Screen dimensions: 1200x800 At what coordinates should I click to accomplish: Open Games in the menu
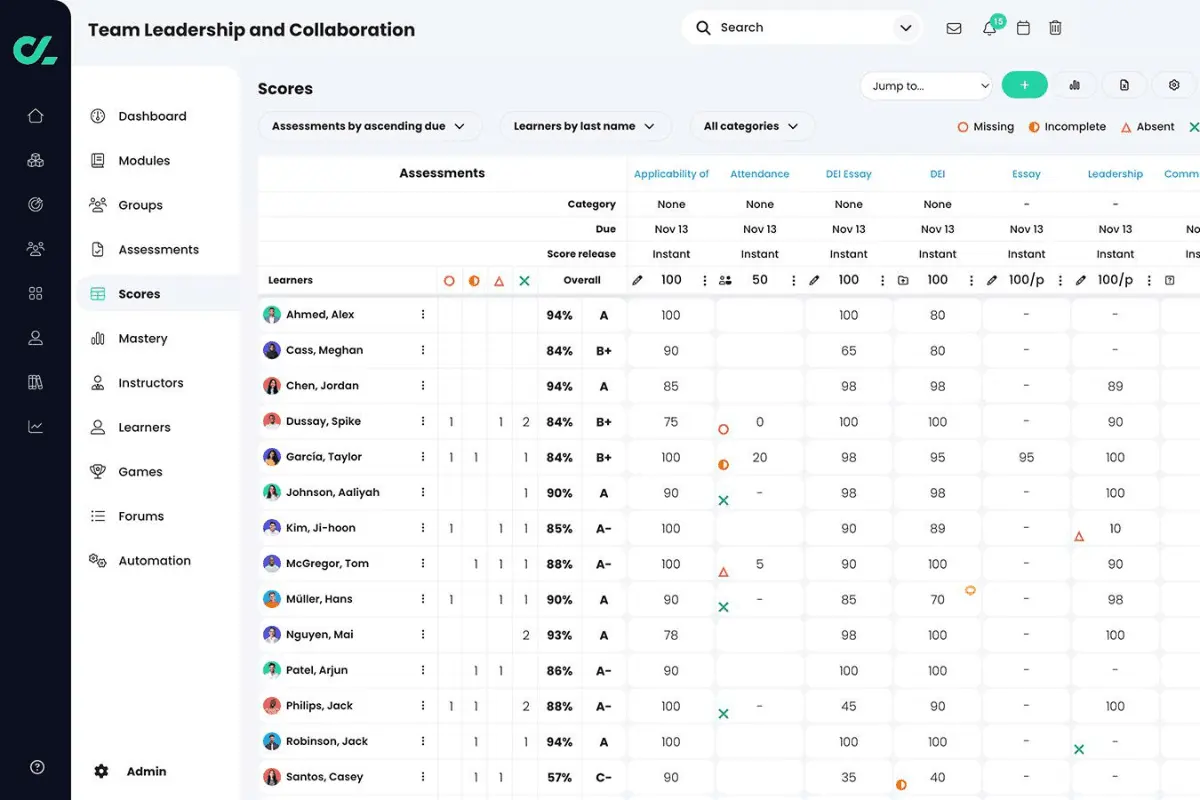coord(140,472)
